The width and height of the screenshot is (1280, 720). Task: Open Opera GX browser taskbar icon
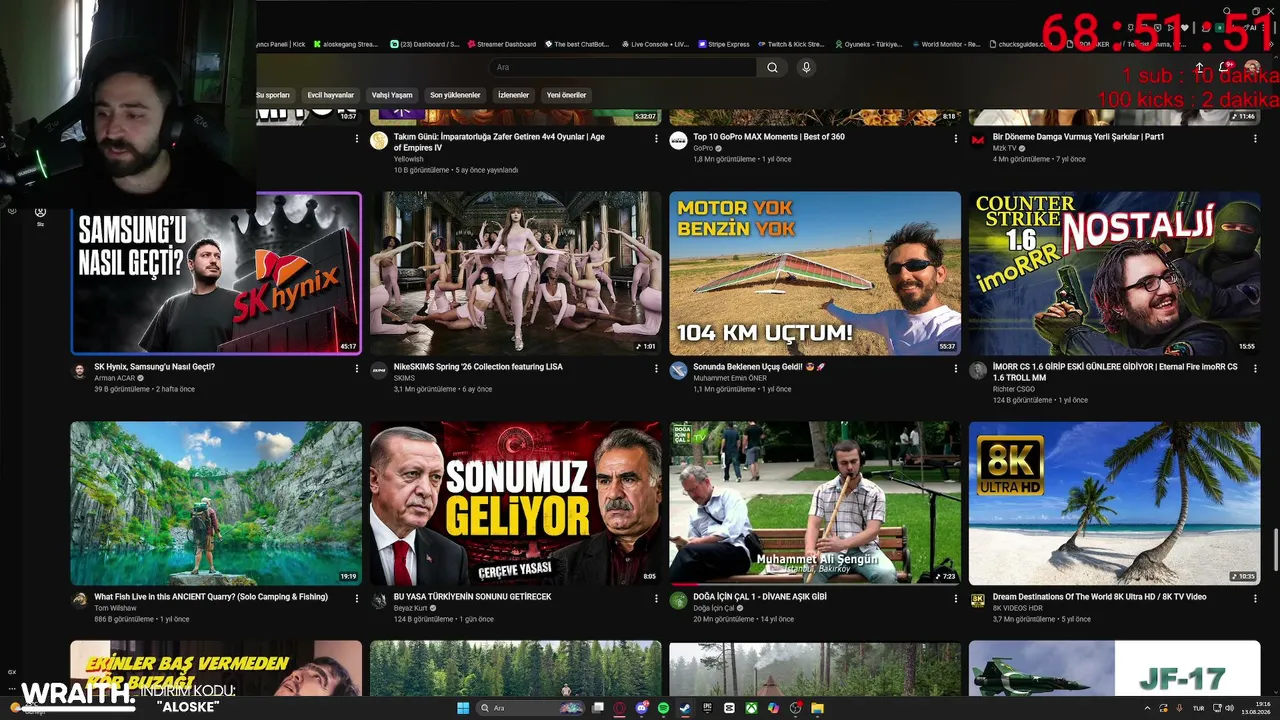click(x=619, y=708)
